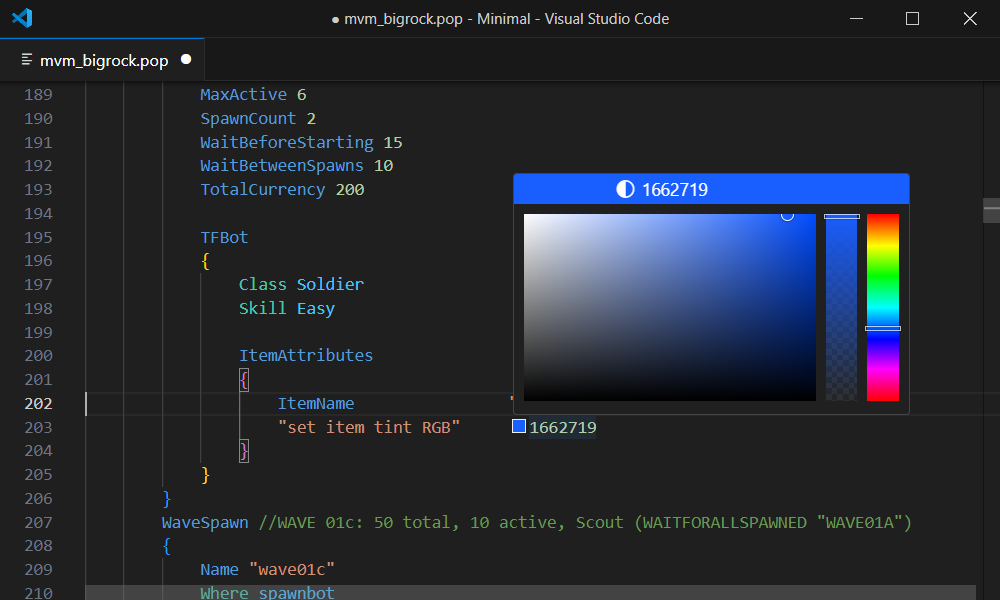Click 'WaitBeforeStarting' on line 191

coord(287,142)
